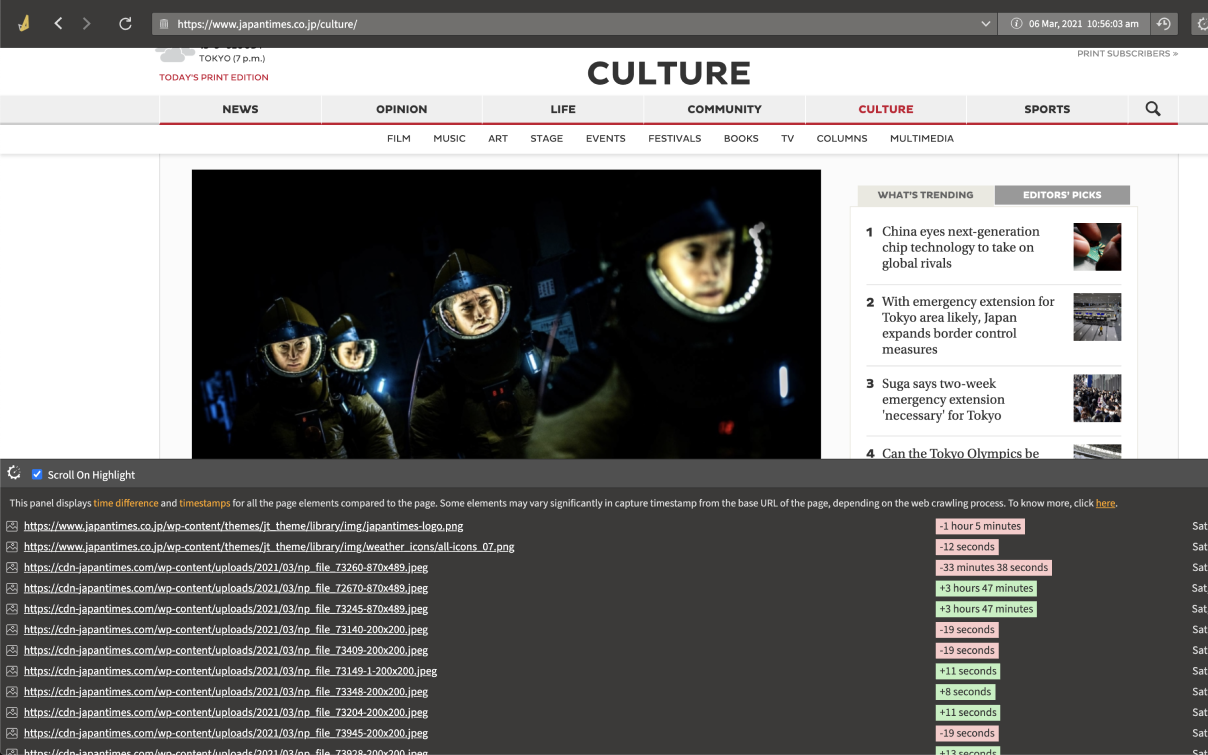Image resolution: width=1208 pixels, height=755 pixels.
Task: Go to FILM subsection
Action: tap(399, 139)
